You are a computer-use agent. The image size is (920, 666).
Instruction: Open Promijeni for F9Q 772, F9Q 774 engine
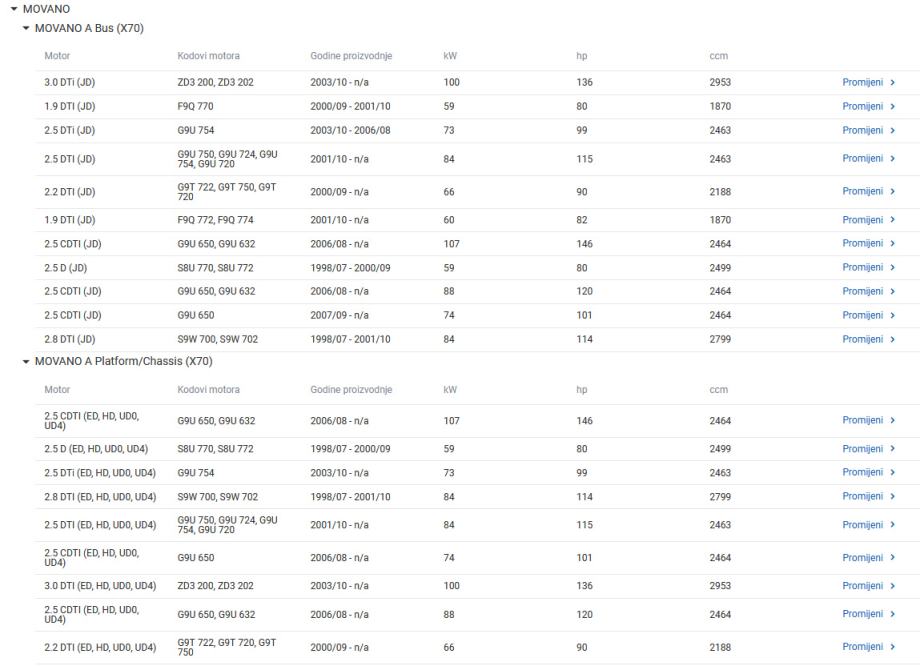(862, 220)
